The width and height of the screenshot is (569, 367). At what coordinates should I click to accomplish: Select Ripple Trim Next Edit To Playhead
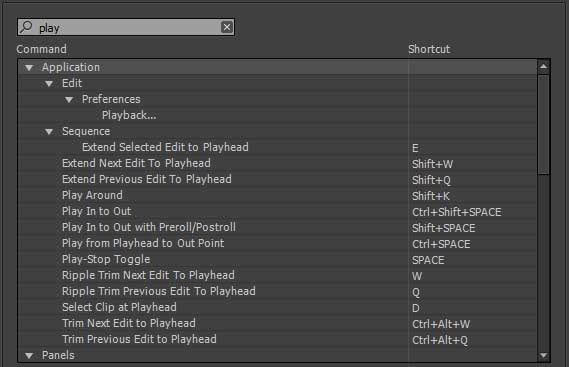point(148,275)
